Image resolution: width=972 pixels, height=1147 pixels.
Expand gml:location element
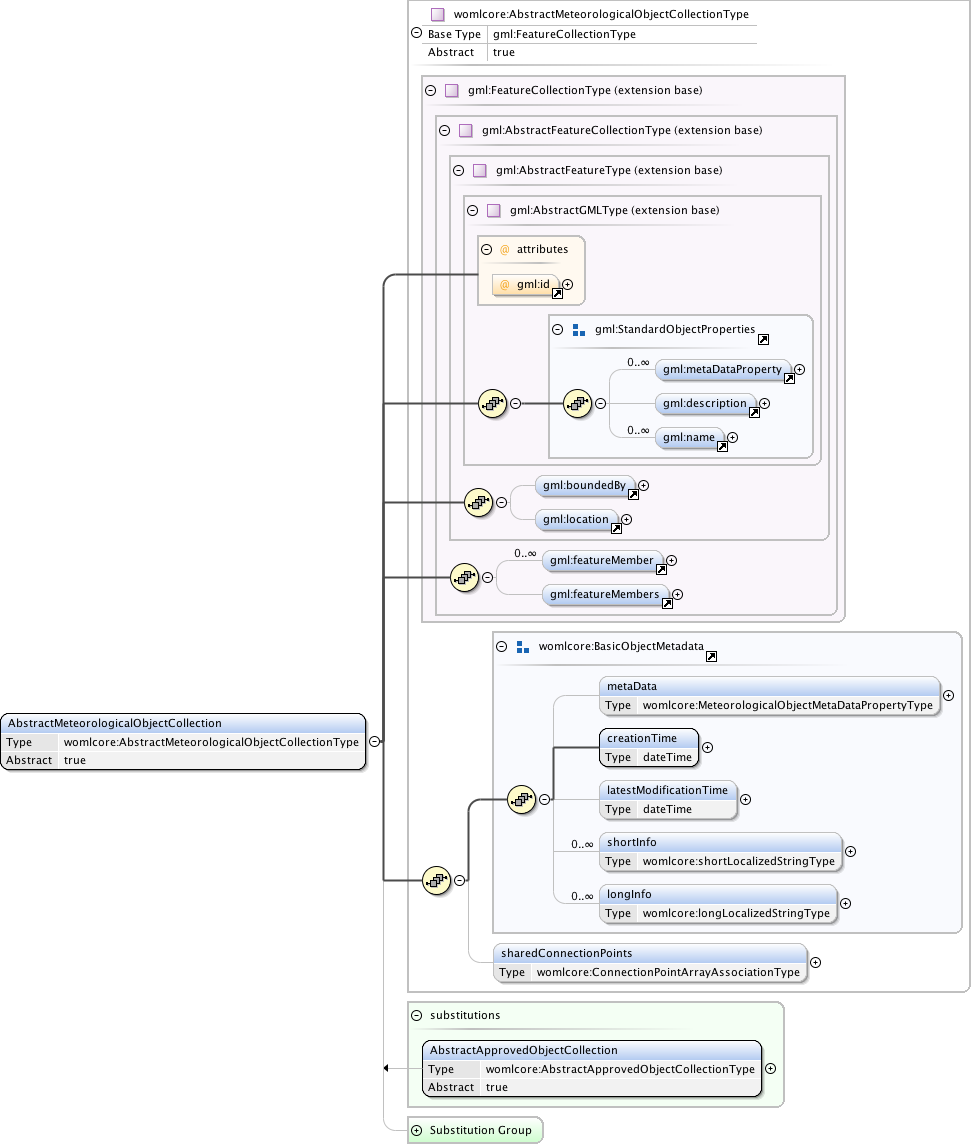[626, 519]
